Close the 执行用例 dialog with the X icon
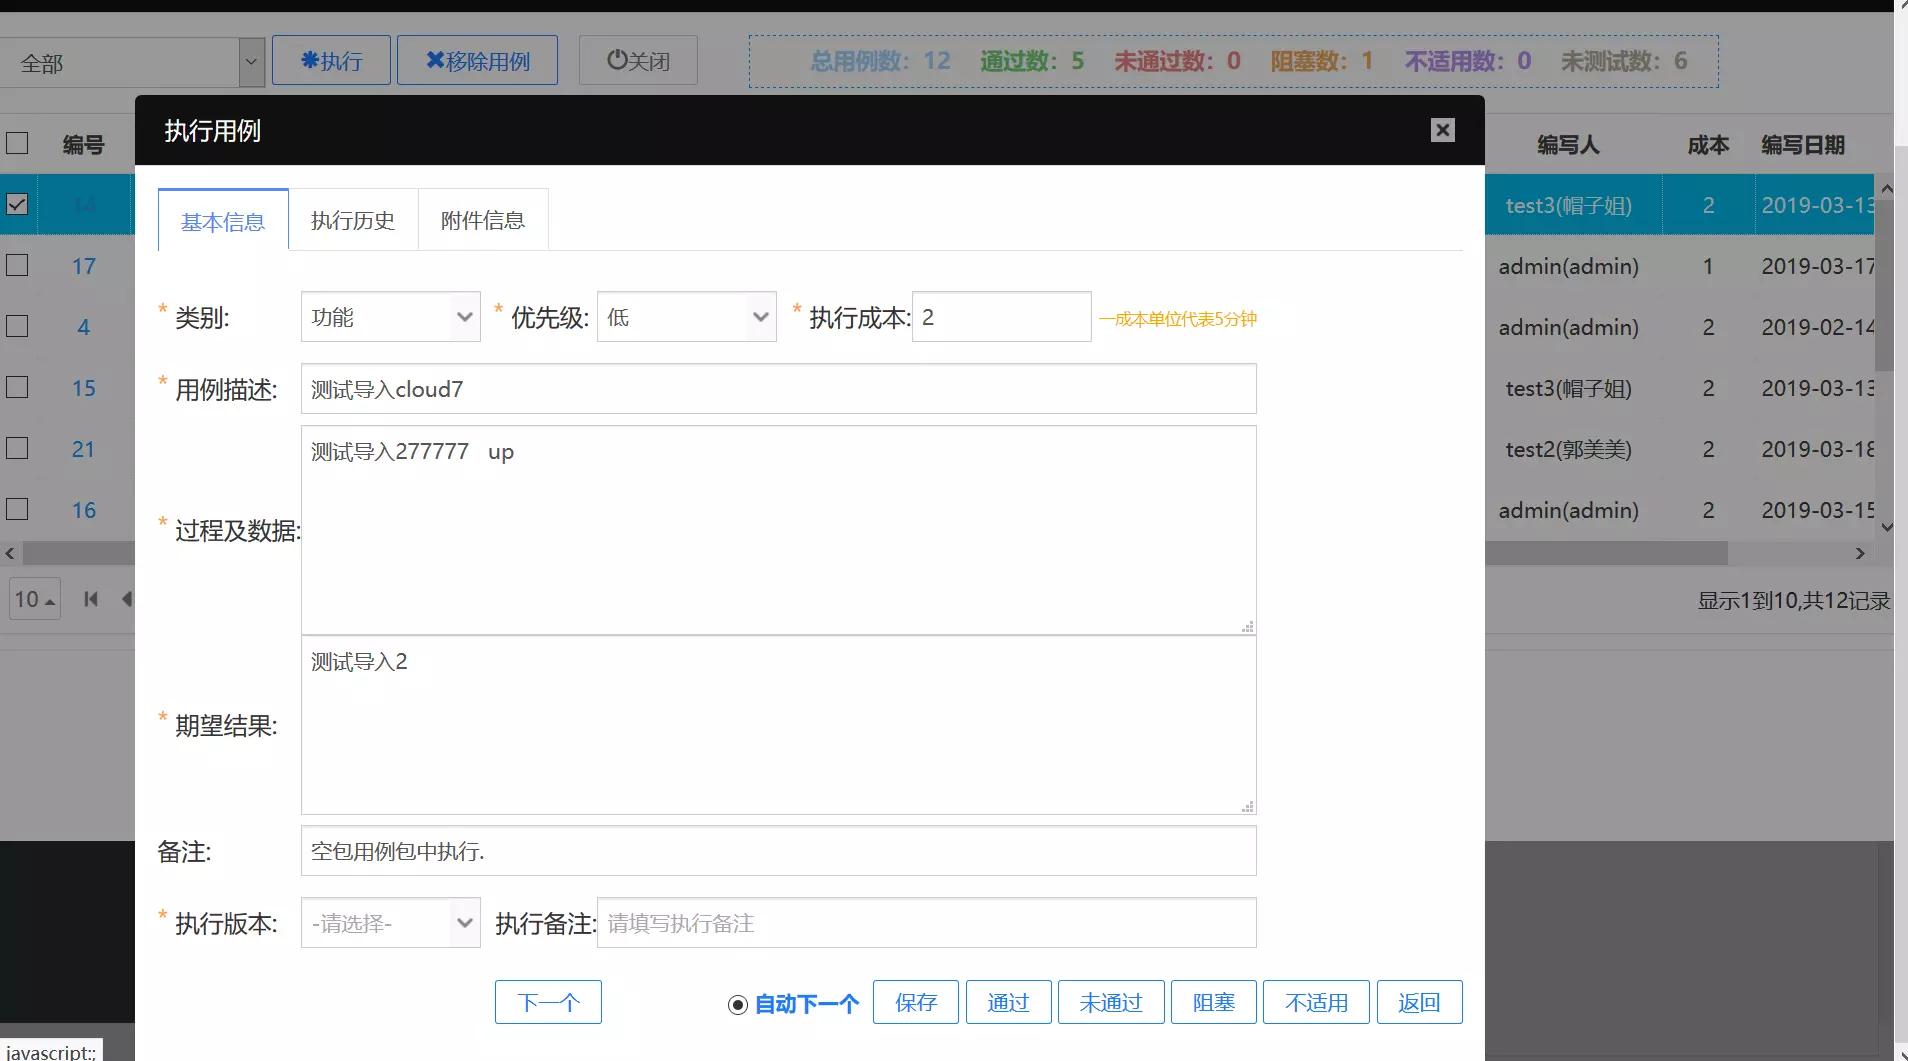The height and width of the screenshot is (1061, 1908). (x=1442, y=130)
